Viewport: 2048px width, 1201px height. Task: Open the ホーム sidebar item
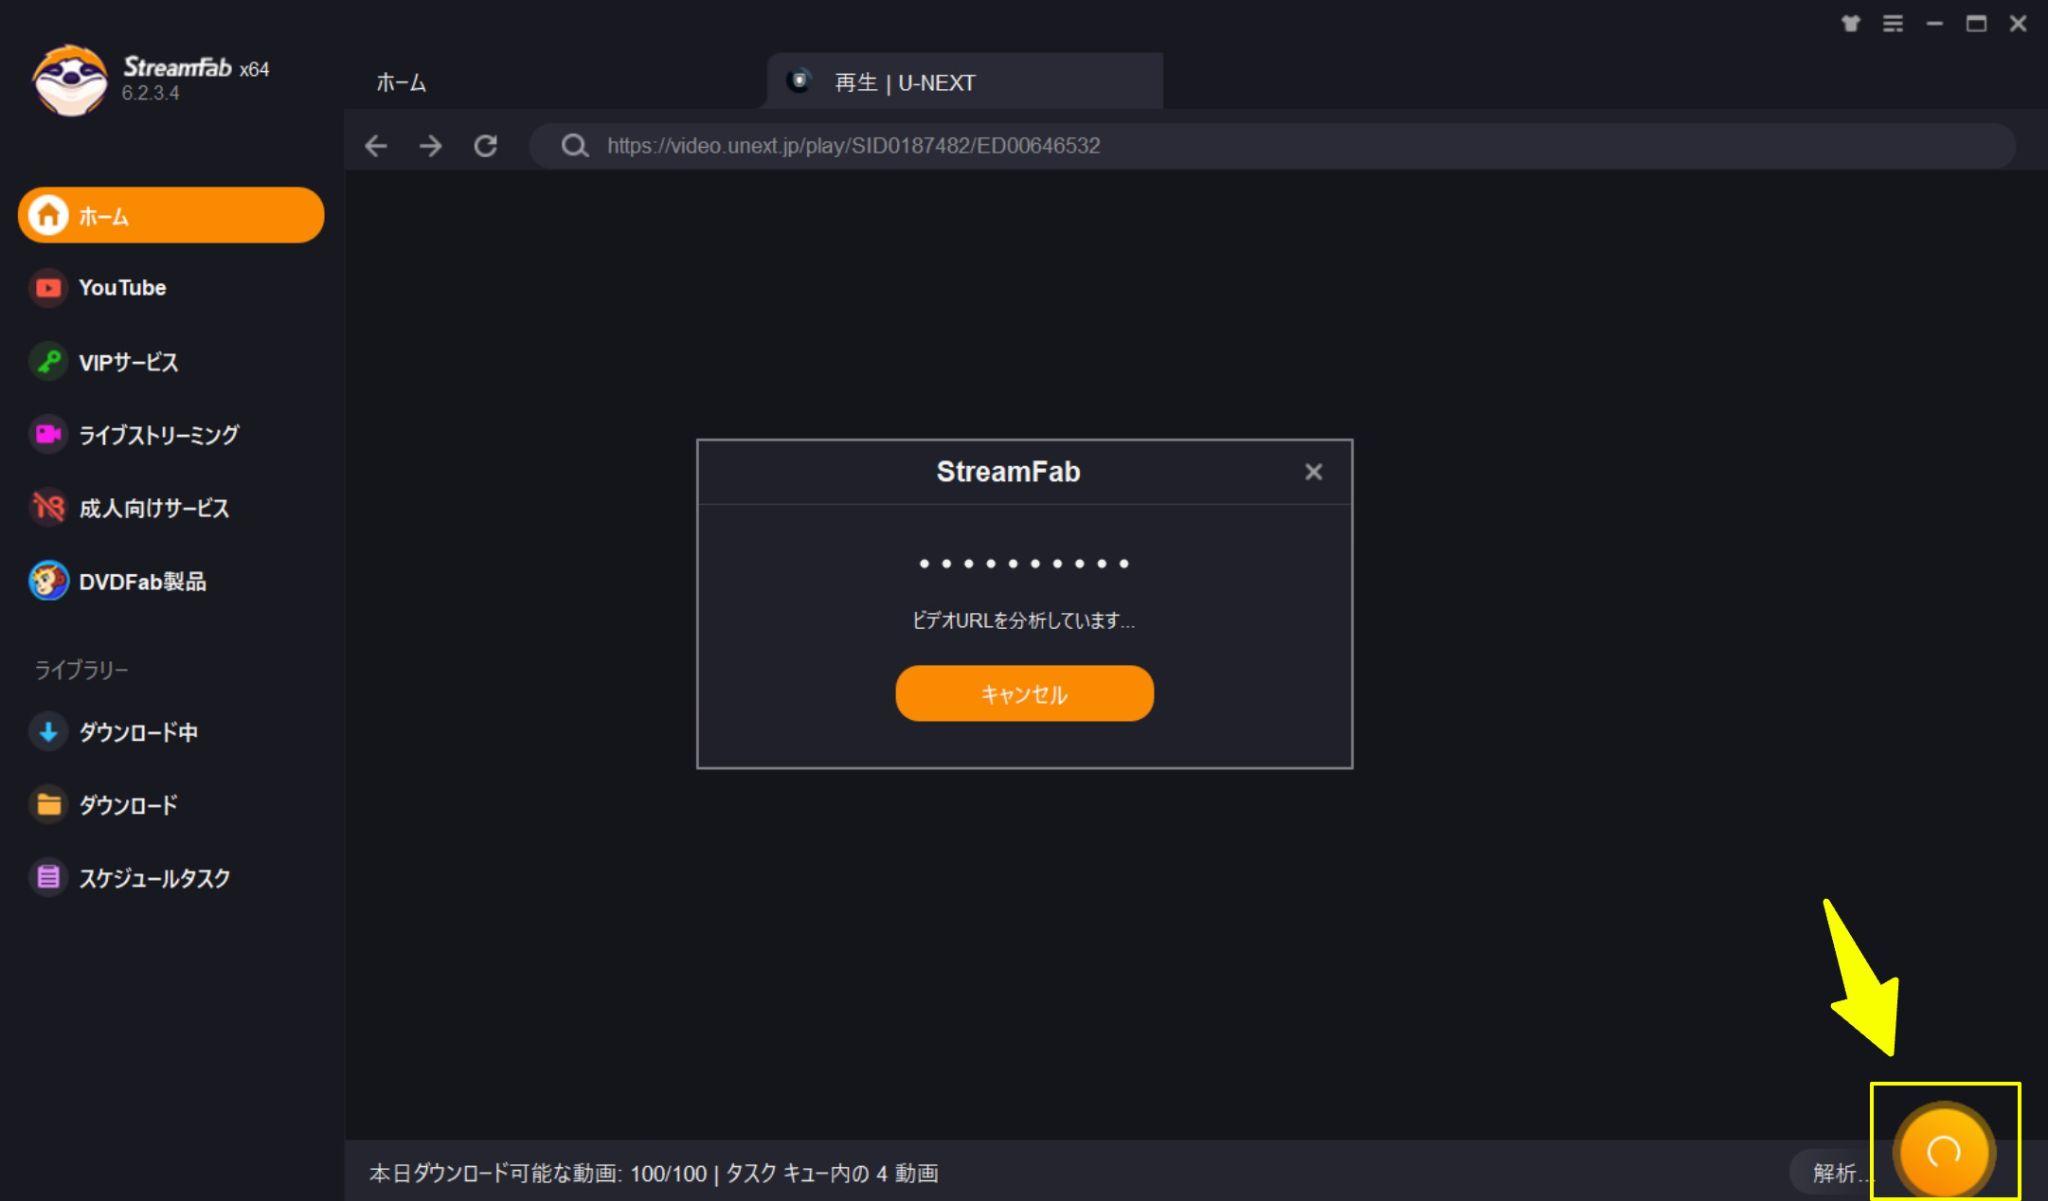(x=171, y=215)
